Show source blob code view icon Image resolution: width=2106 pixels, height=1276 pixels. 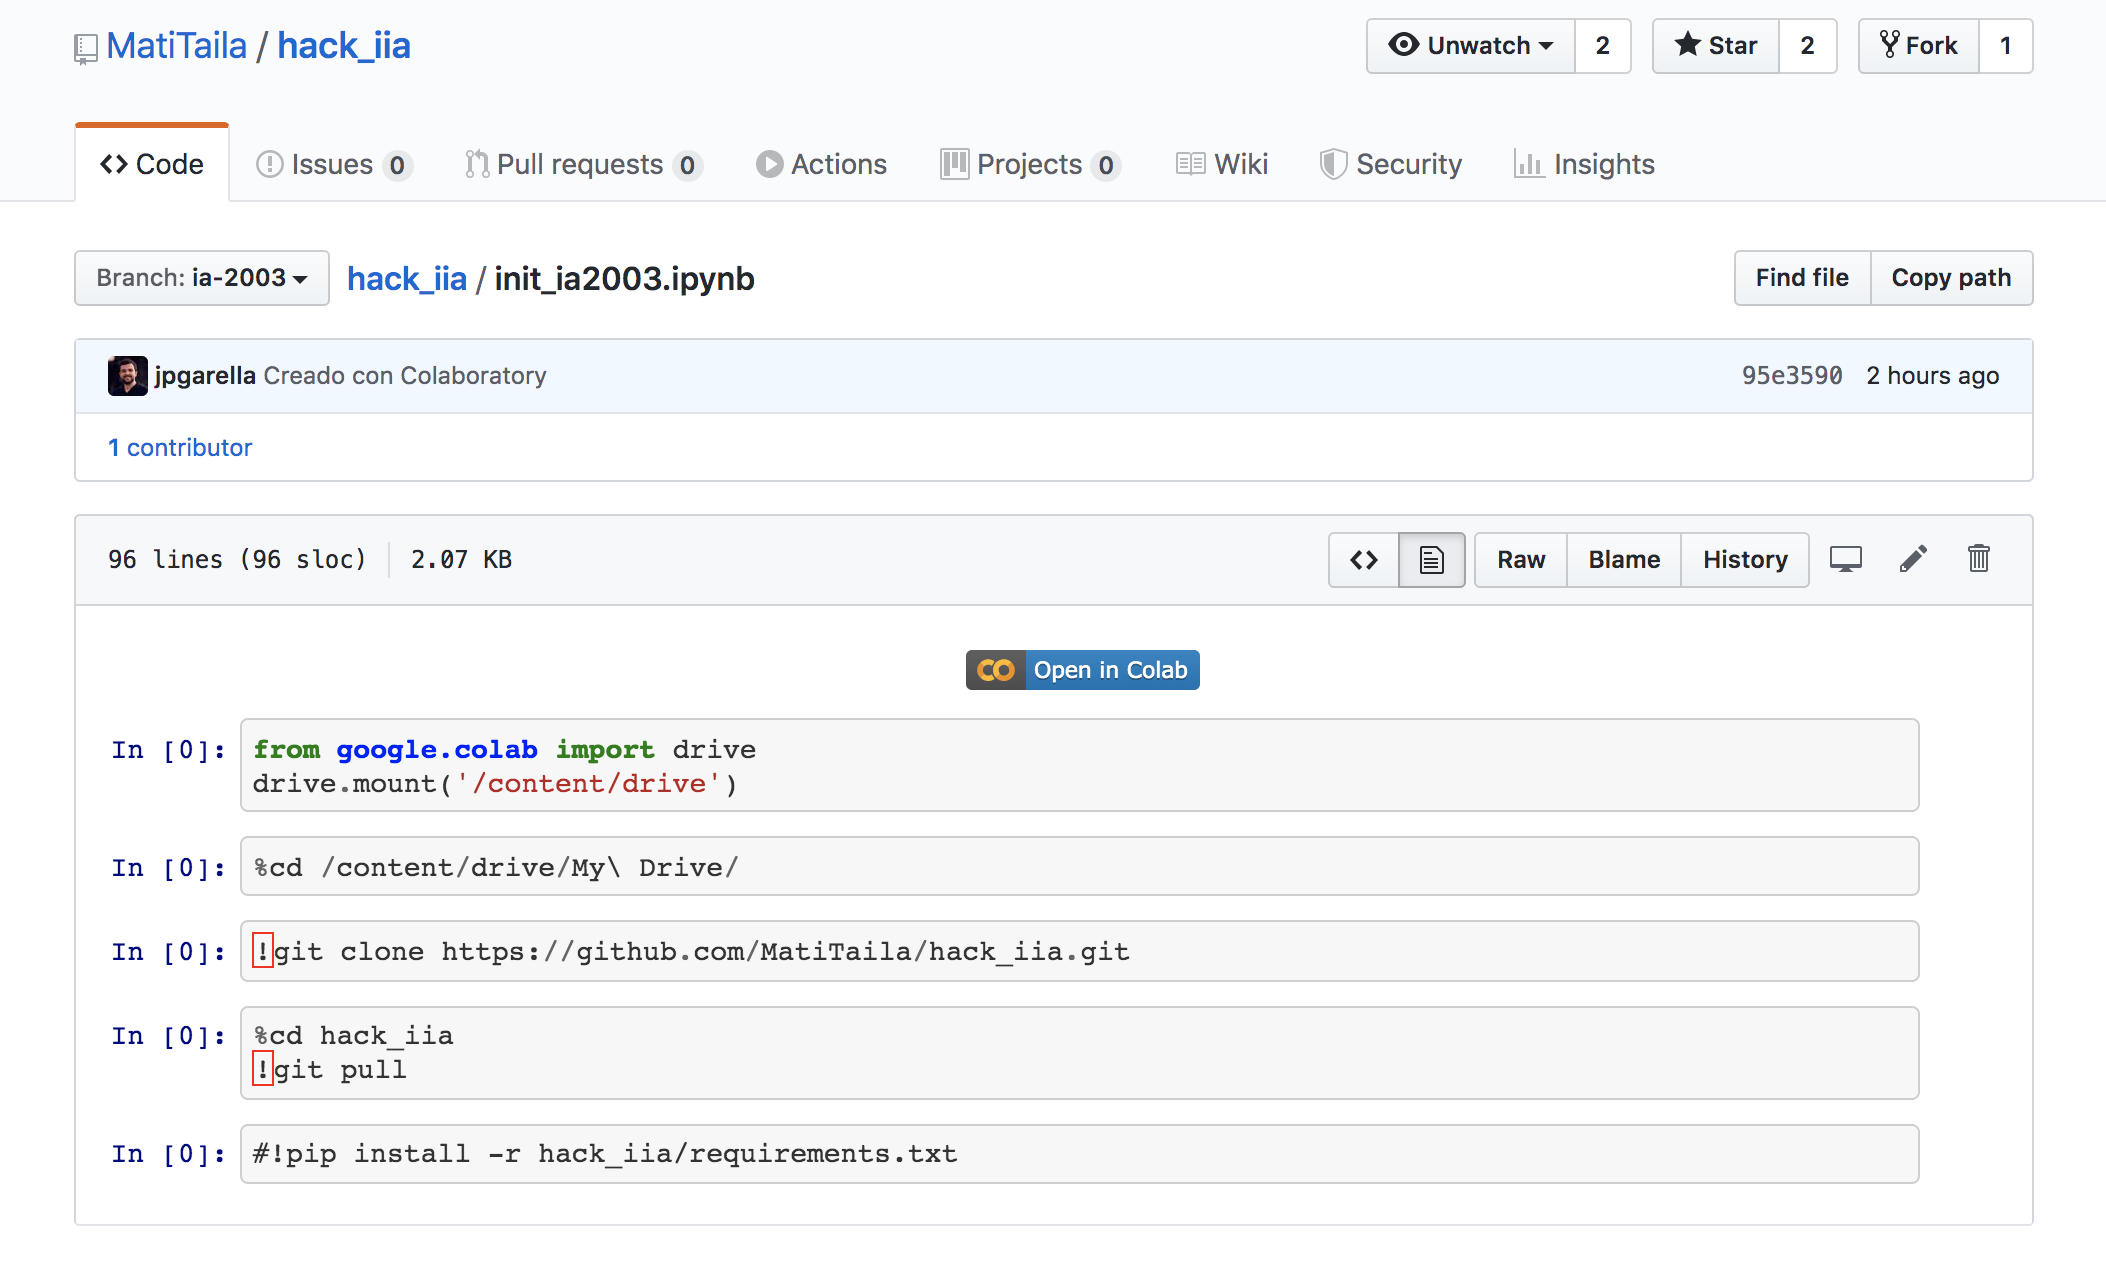click(1364, 560)
